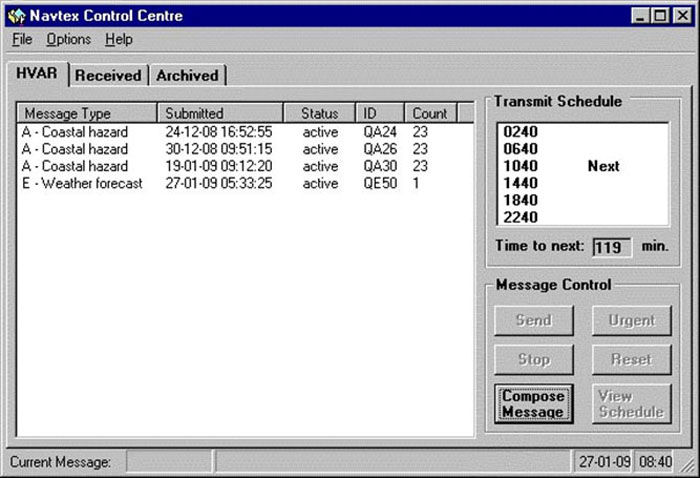Click the status bar time 08:40

(x=655, y=461)
